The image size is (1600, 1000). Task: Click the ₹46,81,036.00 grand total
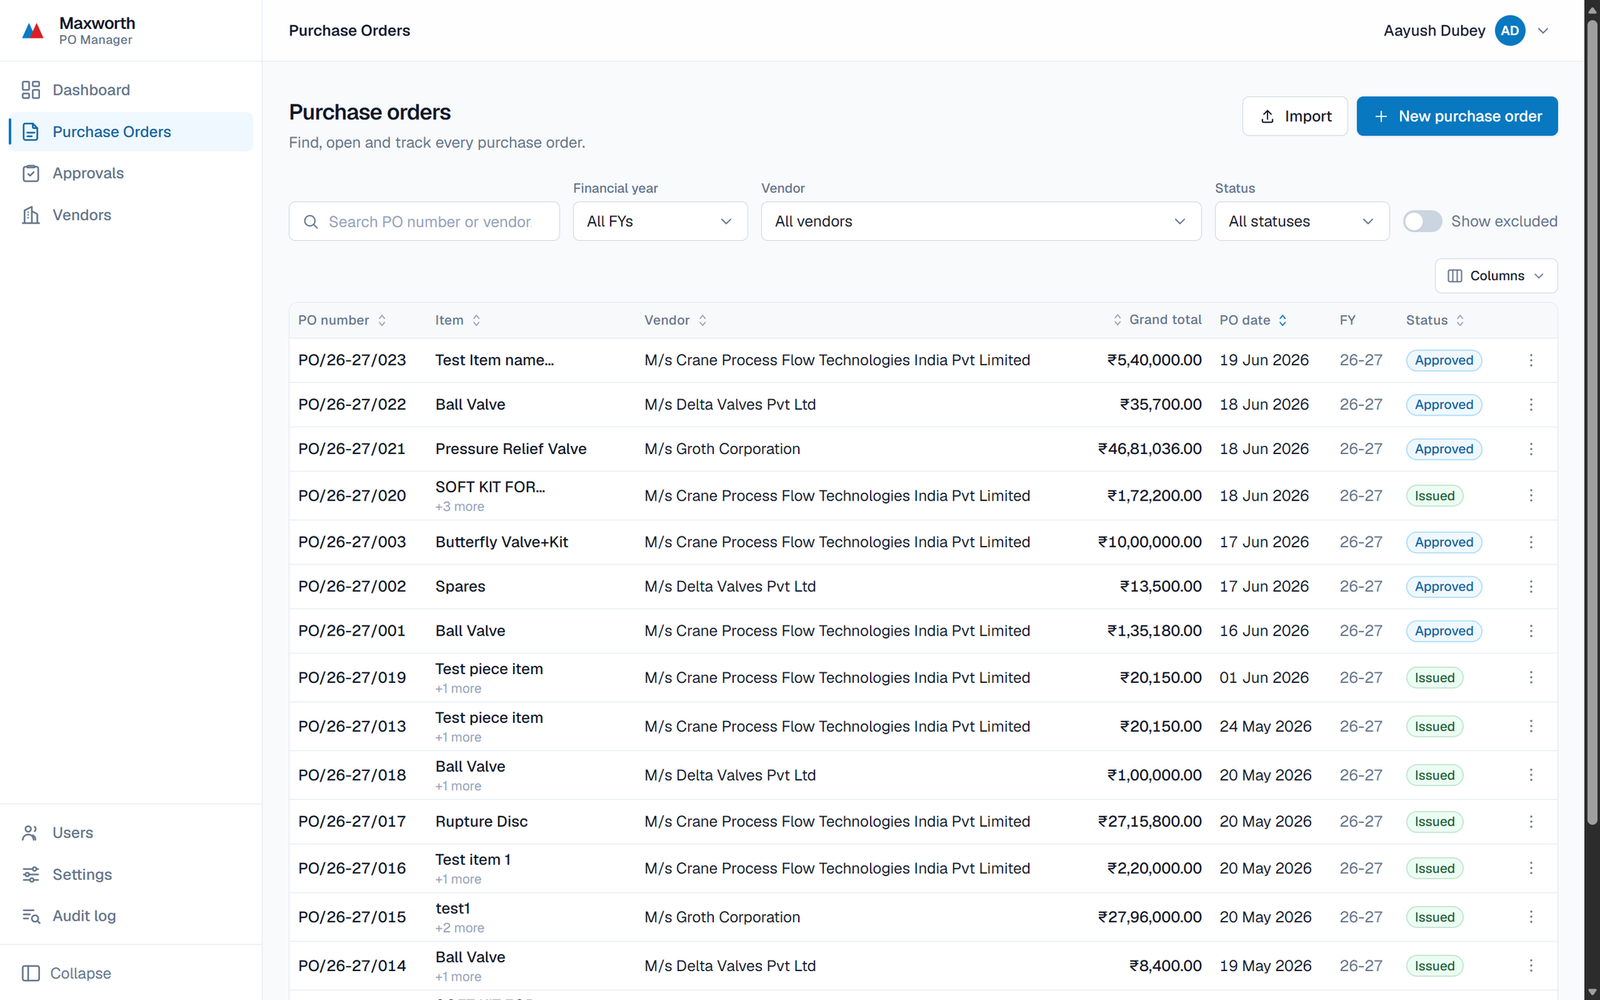pos(1150,449)
